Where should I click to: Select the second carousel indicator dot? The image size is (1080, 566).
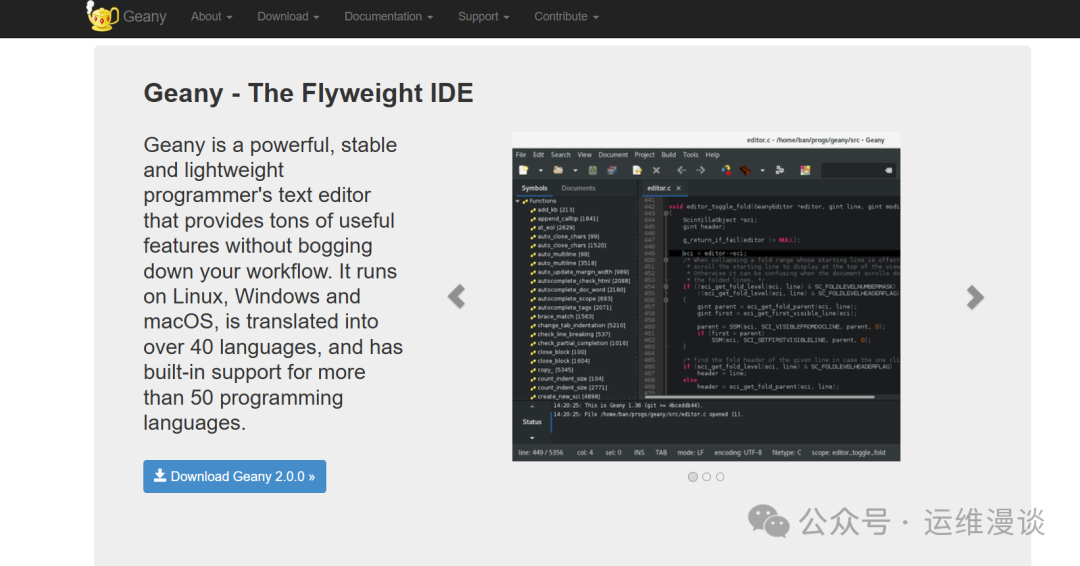click(706, 477)
